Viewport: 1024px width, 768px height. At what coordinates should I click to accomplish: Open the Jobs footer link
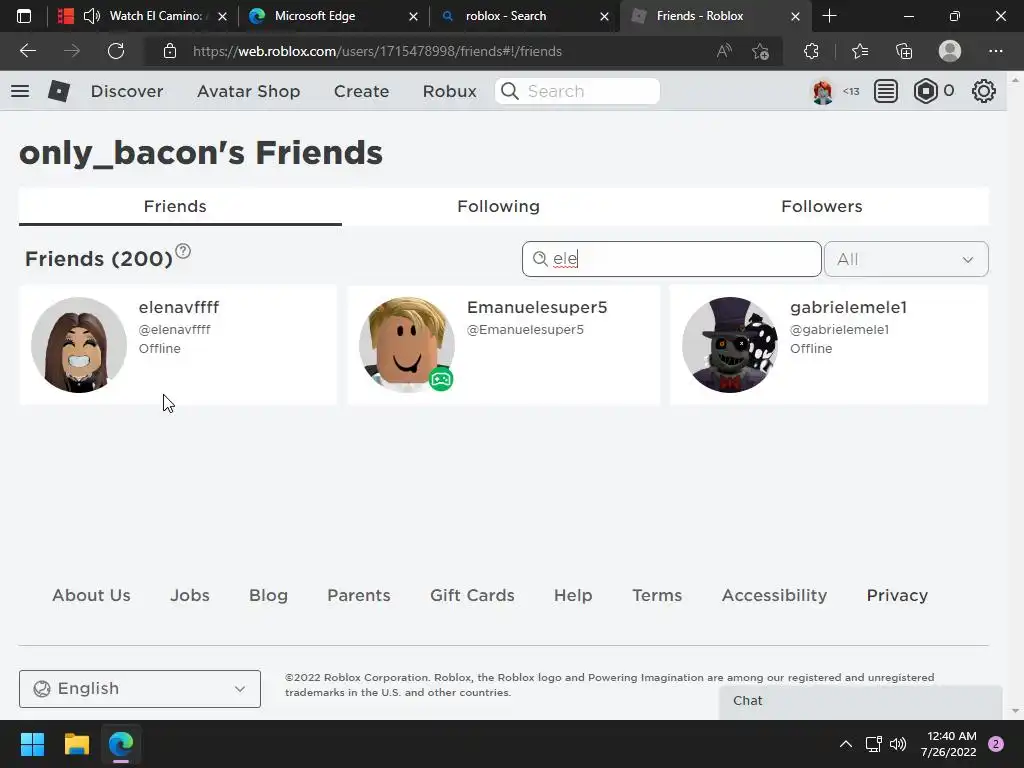(190, 596)
